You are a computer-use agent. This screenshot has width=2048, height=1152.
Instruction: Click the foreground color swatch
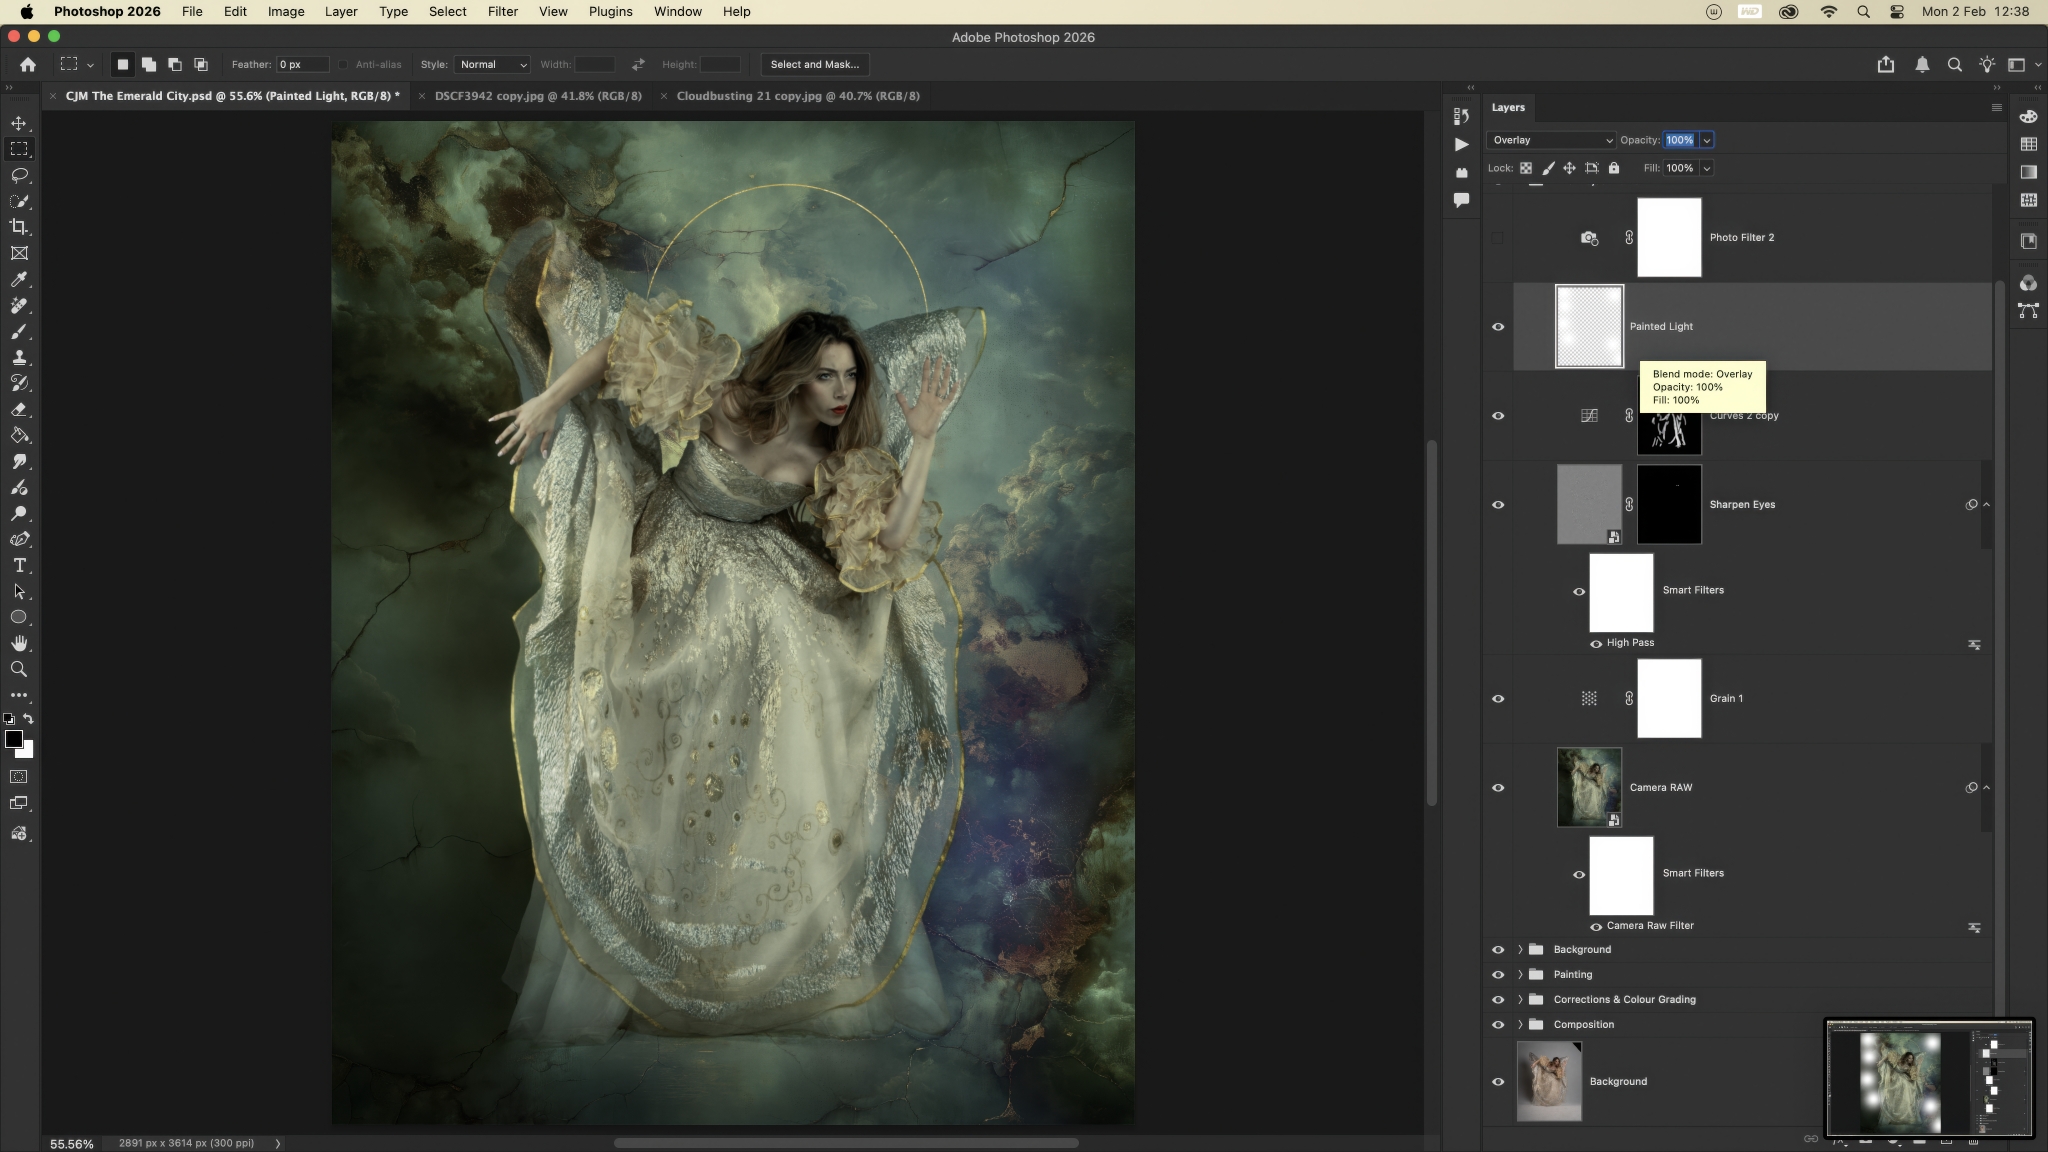pyautogui.click(x=13, y=739)
